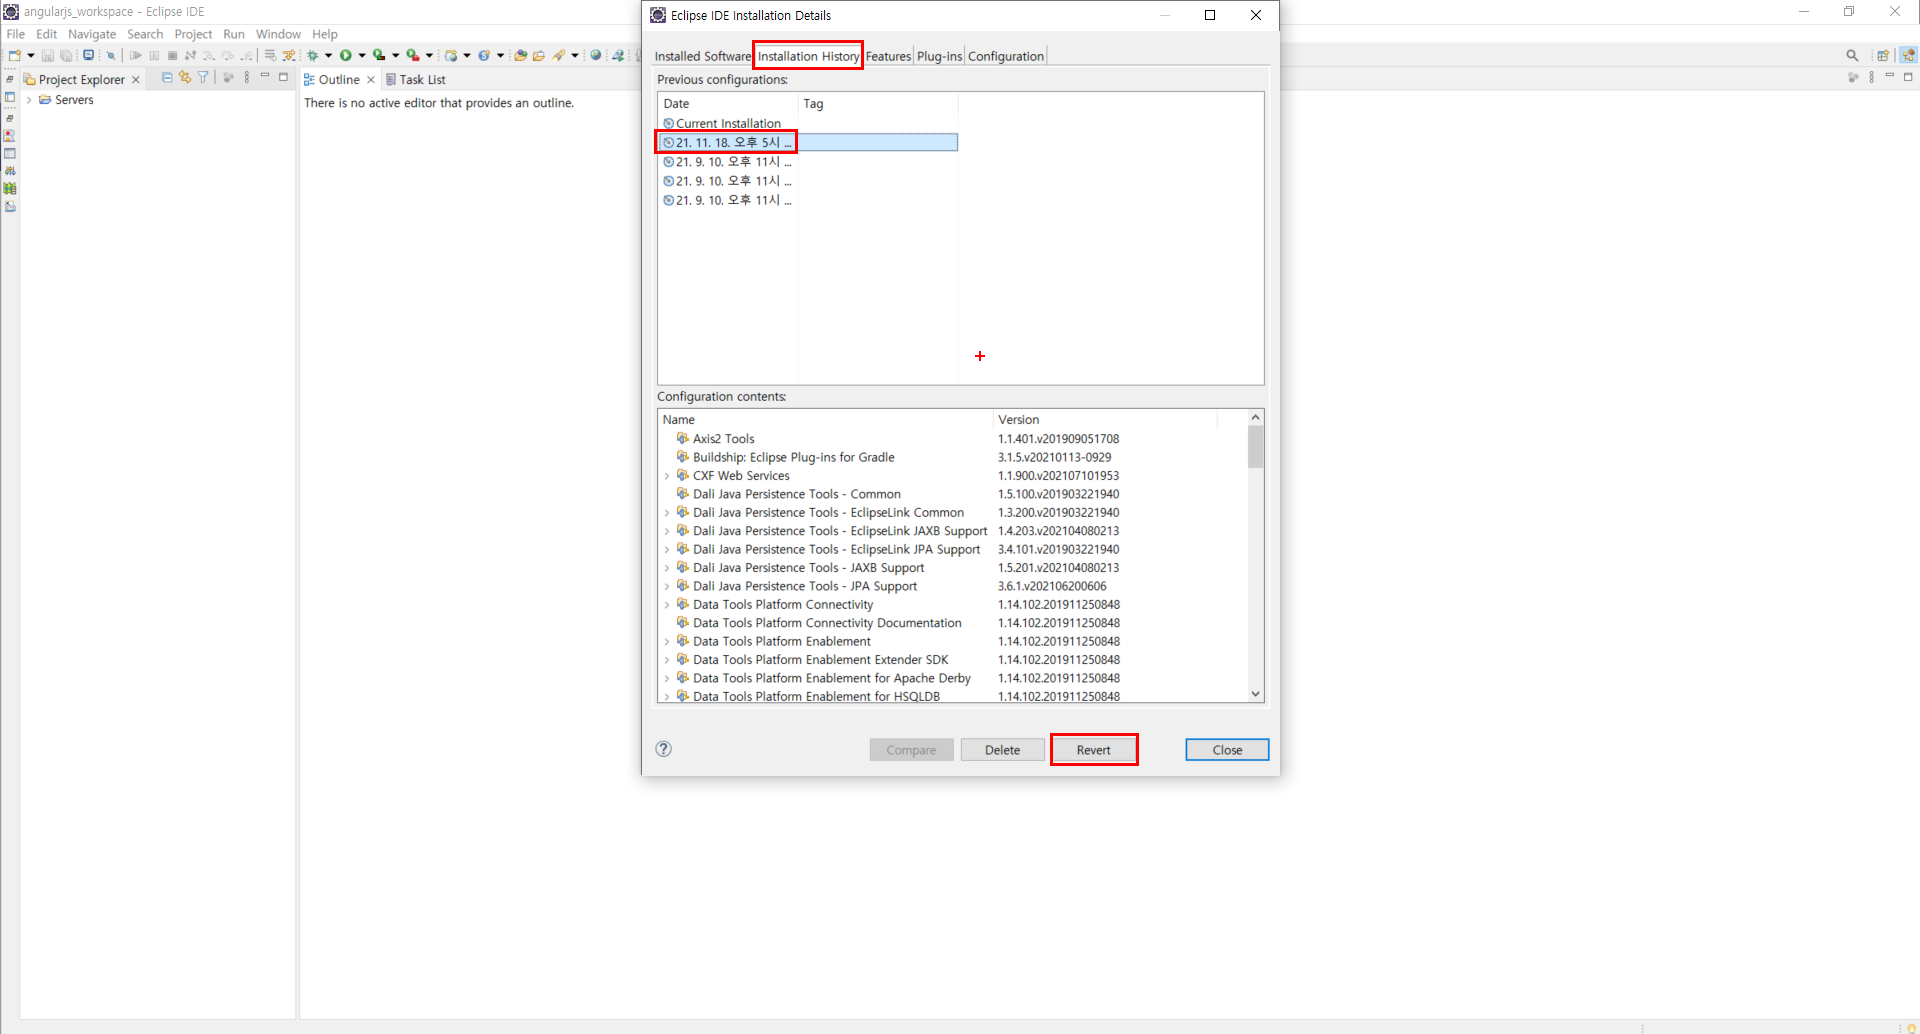Click the Java EE perspective icon
The height and width of the screenshot is (1034, 1920).
pyautogui.click(x=1909, y=55)
